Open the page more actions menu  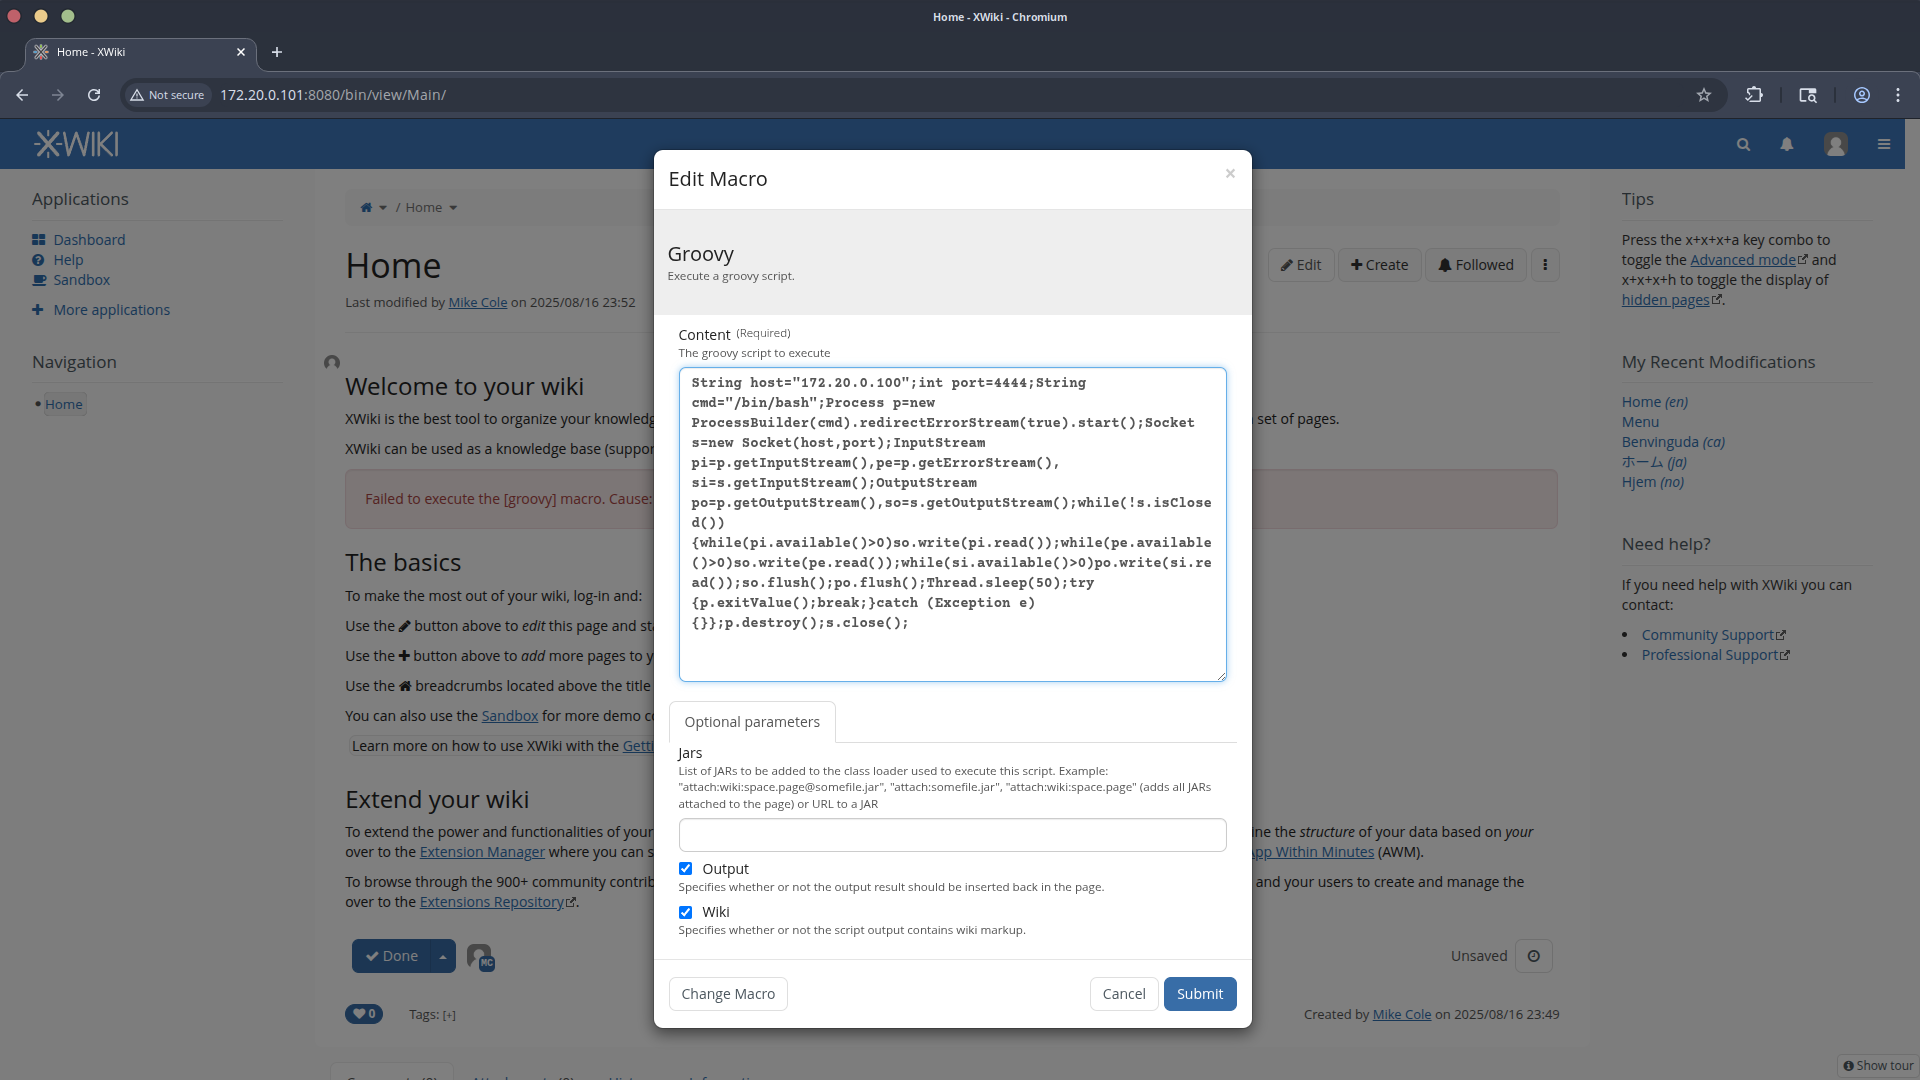point(1545,265)
